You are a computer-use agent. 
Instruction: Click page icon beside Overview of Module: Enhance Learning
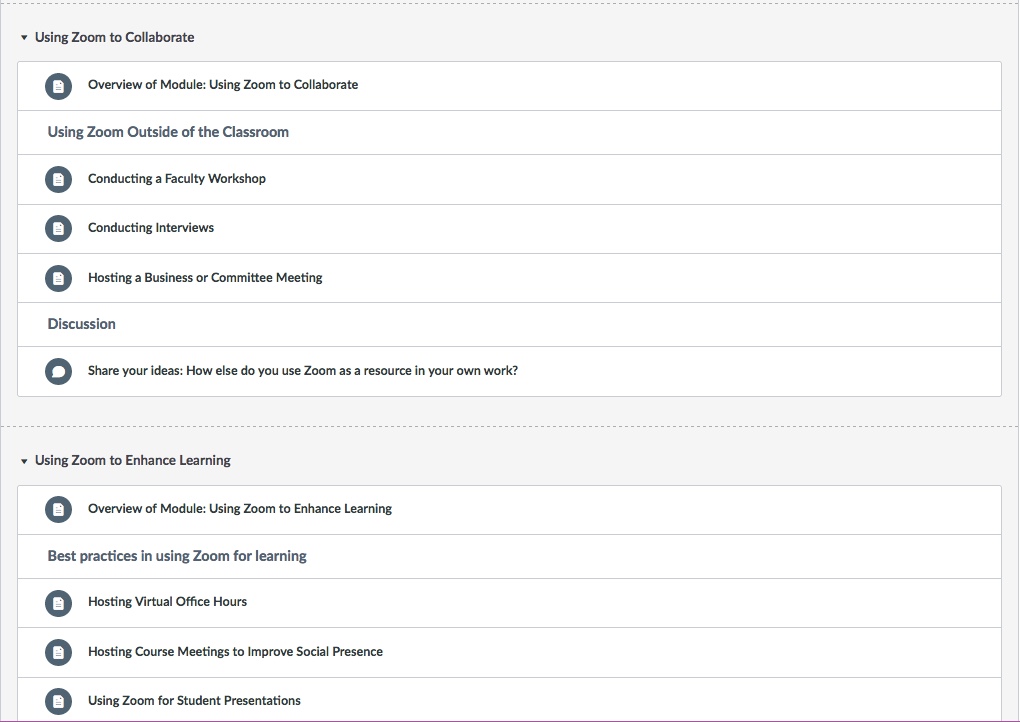coord(59,510)
